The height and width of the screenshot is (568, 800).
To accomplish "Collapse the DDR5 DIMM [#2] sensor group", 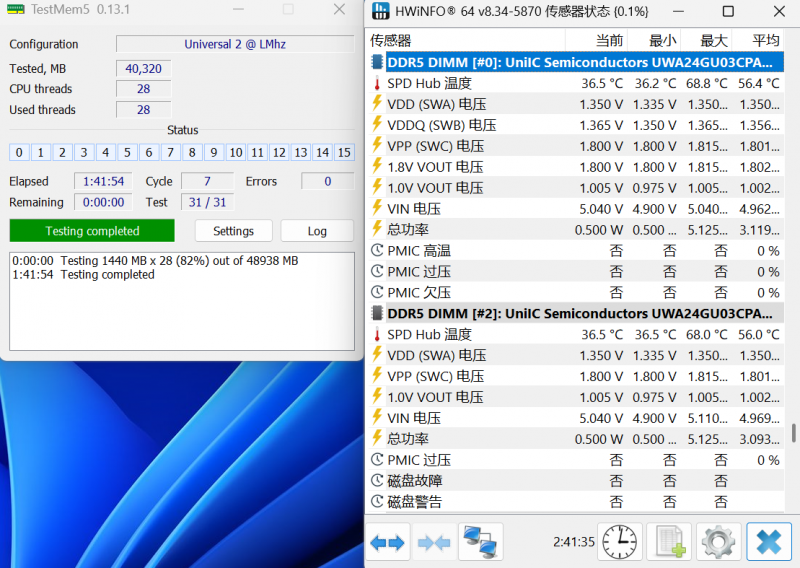I will click(580, 313).
